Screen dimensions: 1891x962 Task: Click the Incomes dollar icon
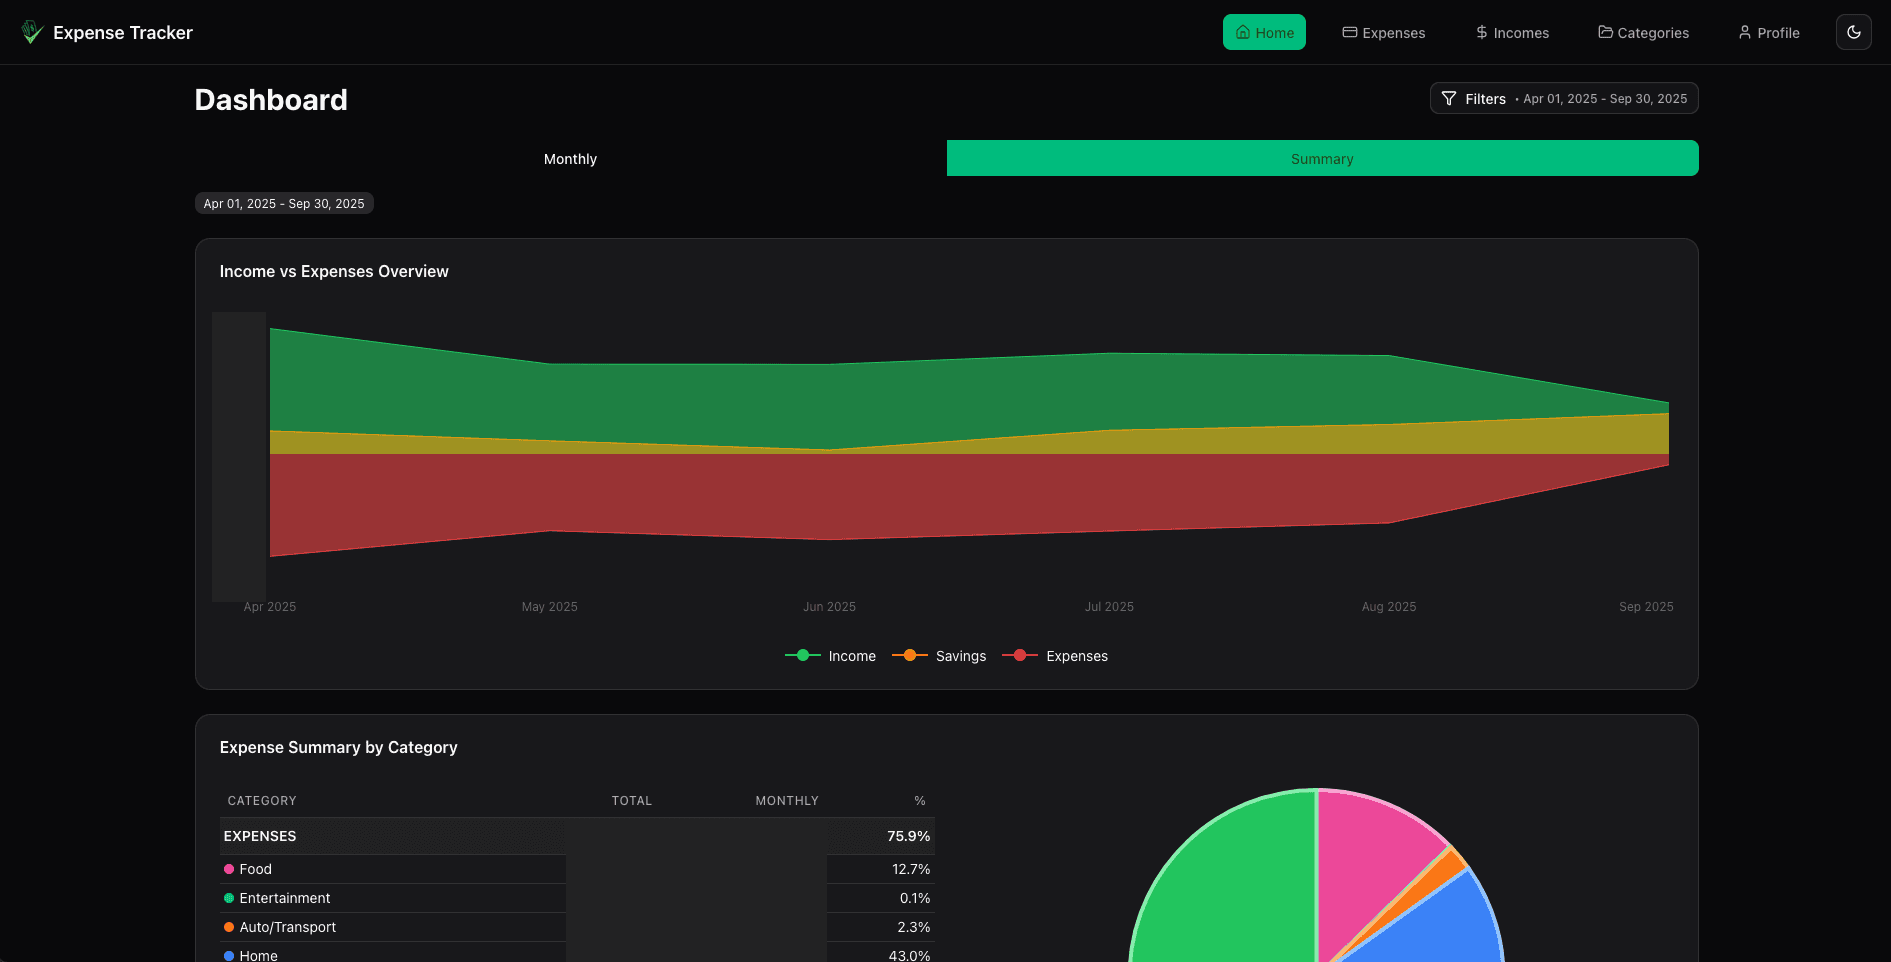1482,32
